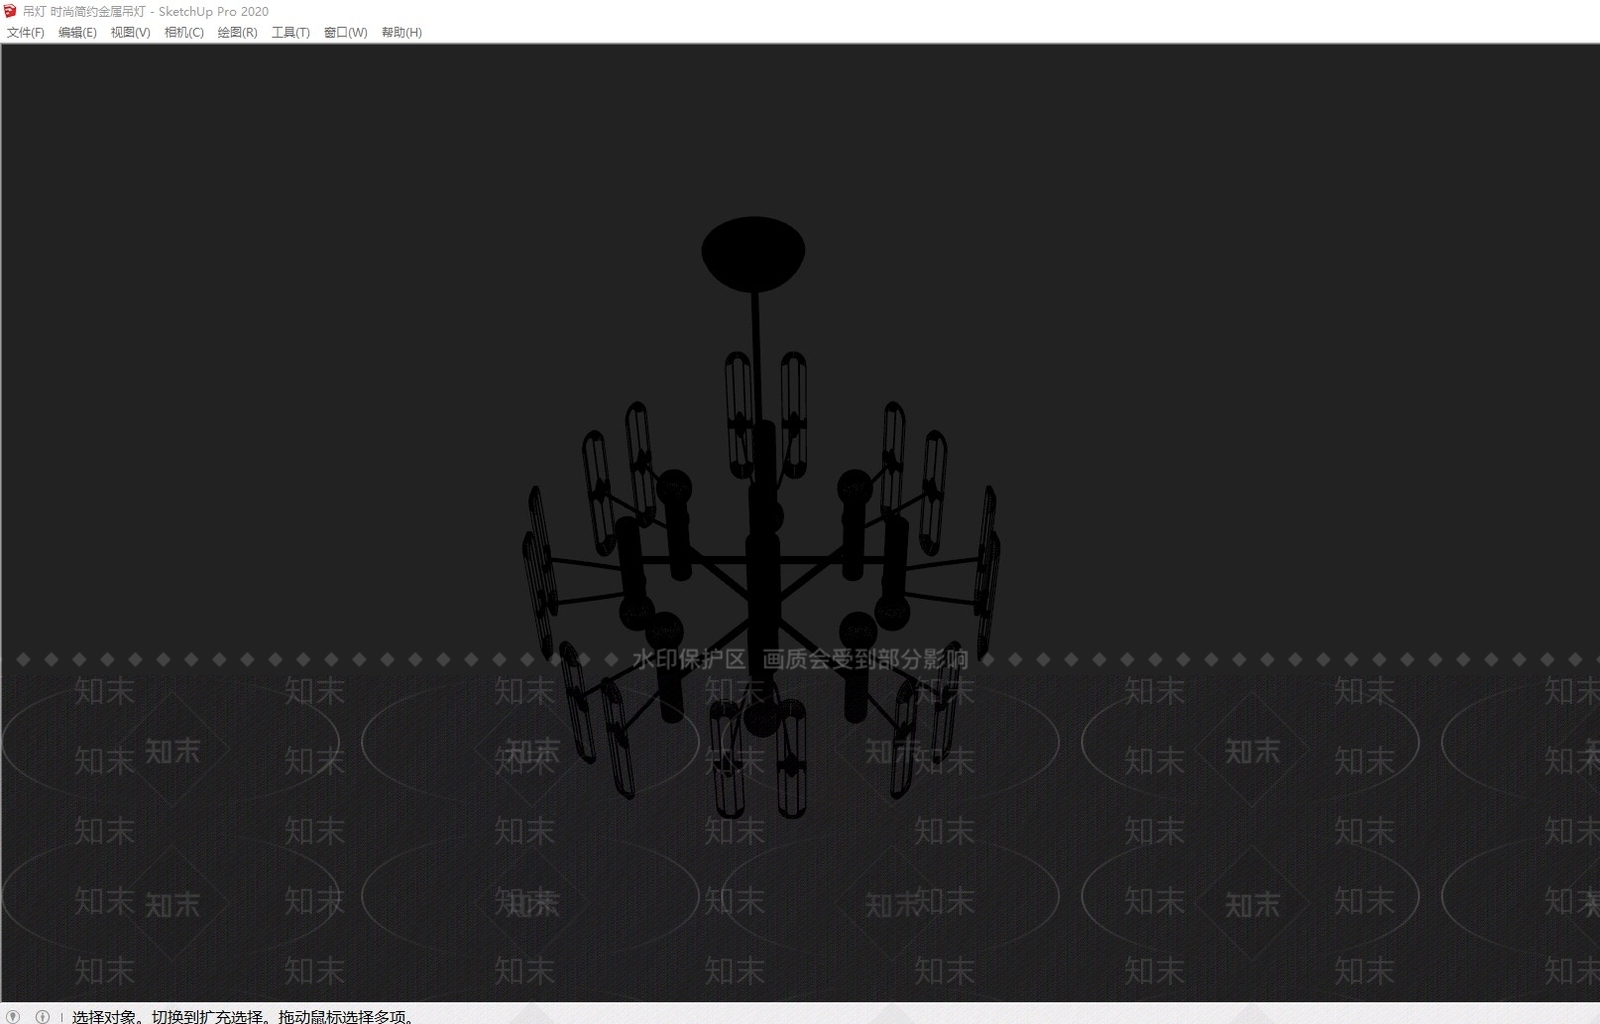Click the status text 选择对象。切换到扩充选择。
The width and height of the screenshot is (1600, 1024).
[x=169, y=1016]
